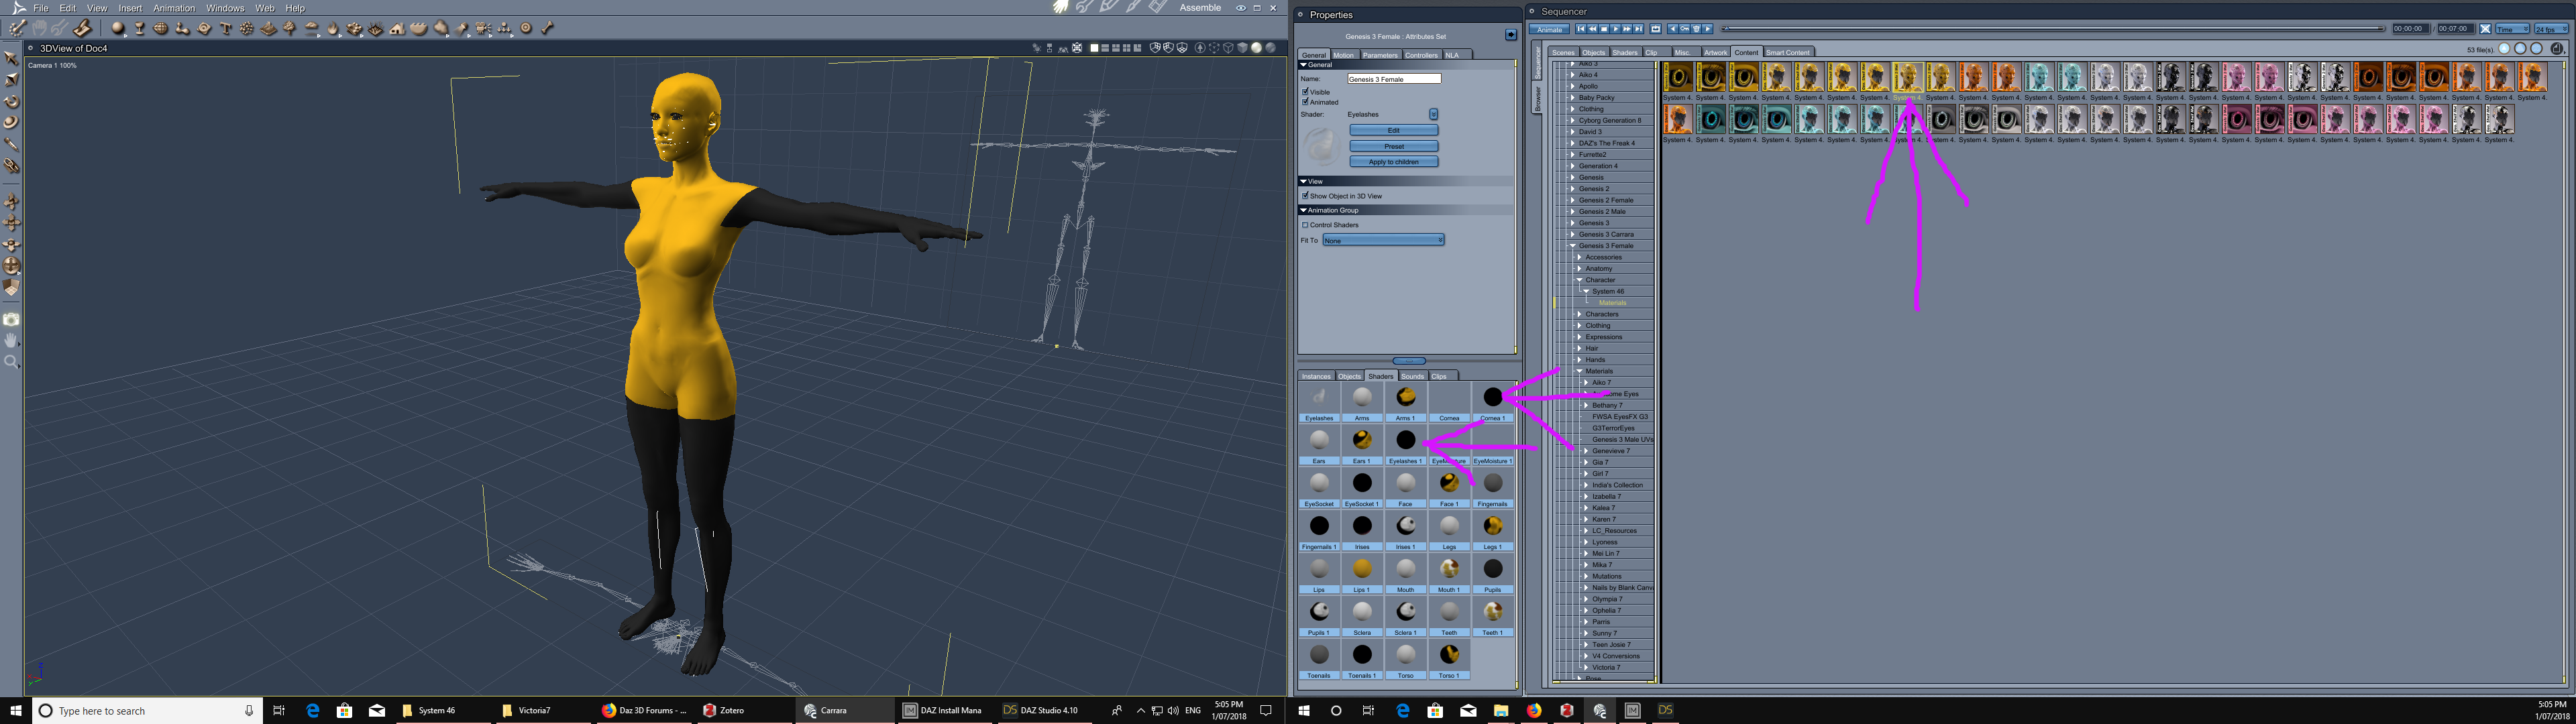2576x724 pixels.
Task: Insert a tree plant object
Action: tap(289, 28)
